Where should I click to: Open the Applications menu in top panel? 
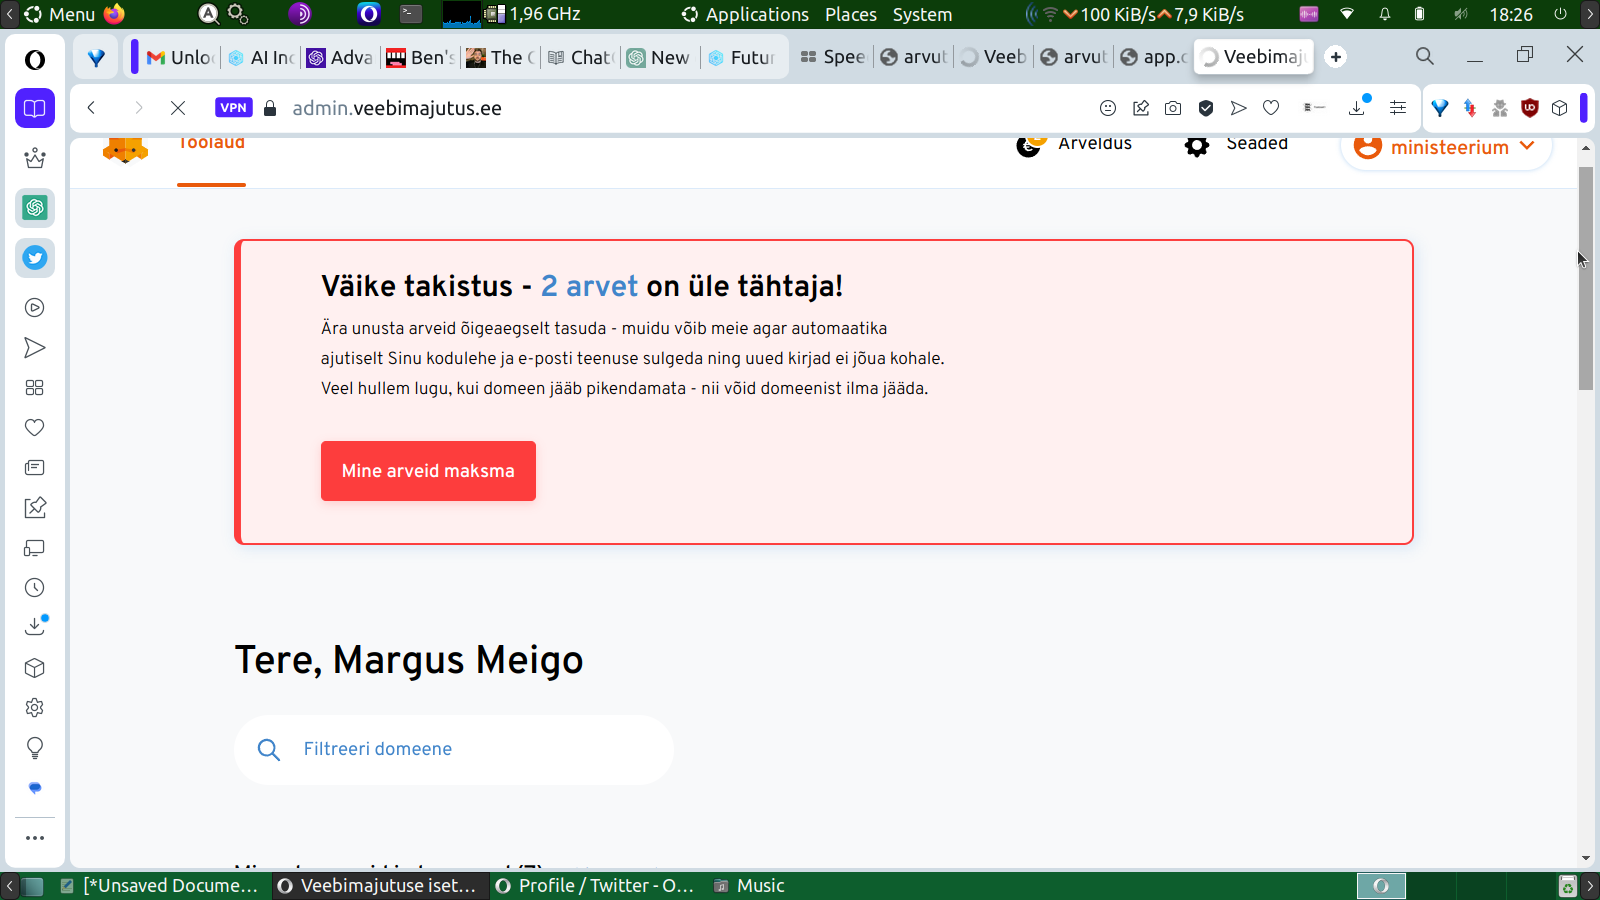pos(745,14)
